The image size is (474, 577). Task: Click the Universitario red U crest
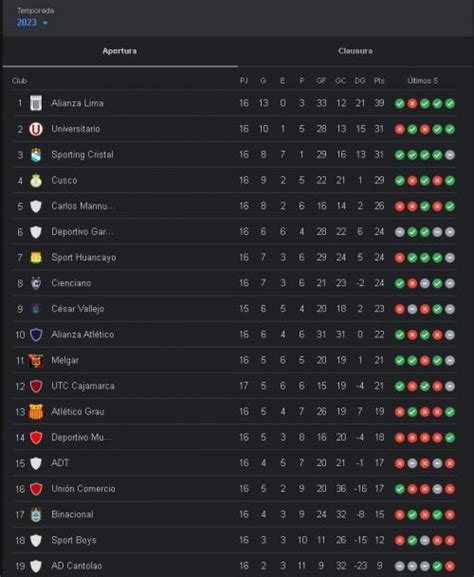[36, 129]
